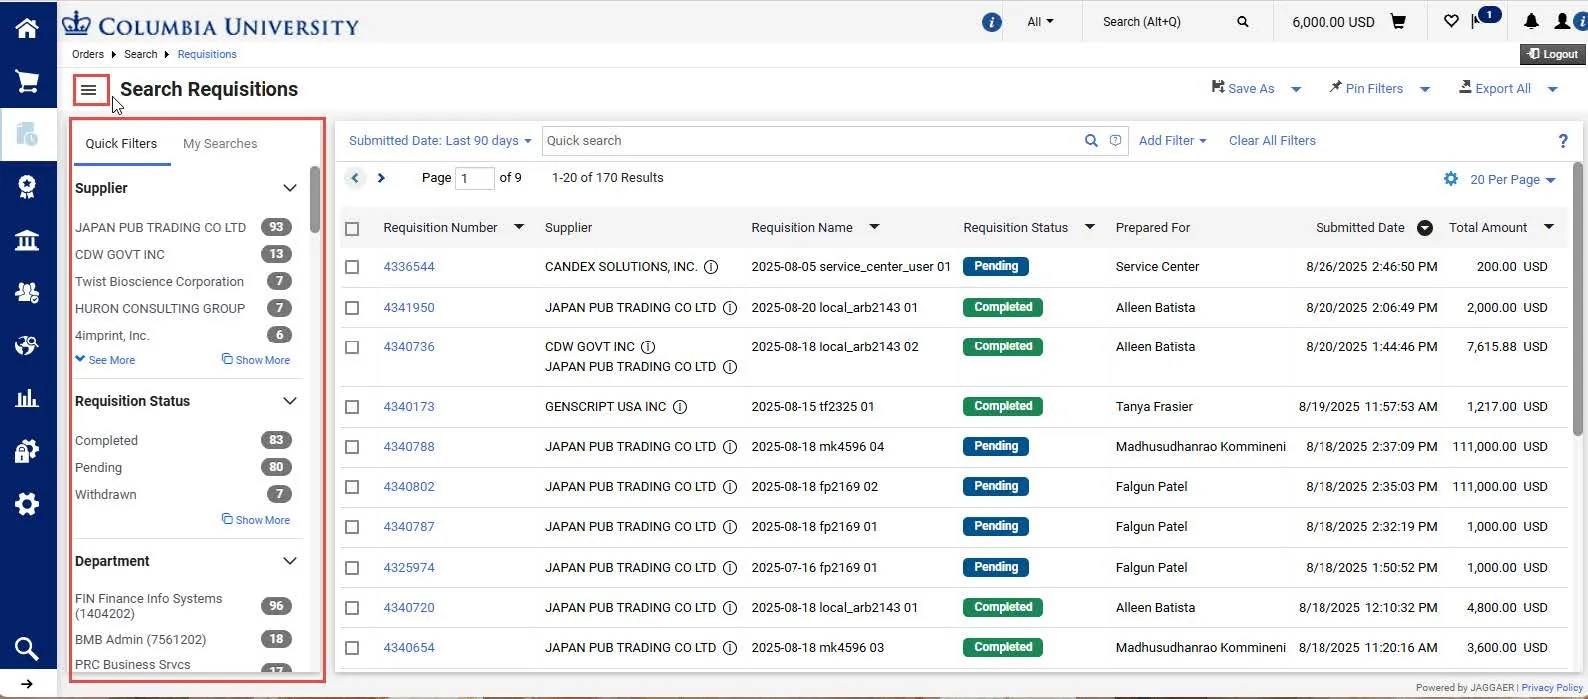Click the info icon near top search
The width and height of the screenshot is (1588, 699).
tap(991, 22)
